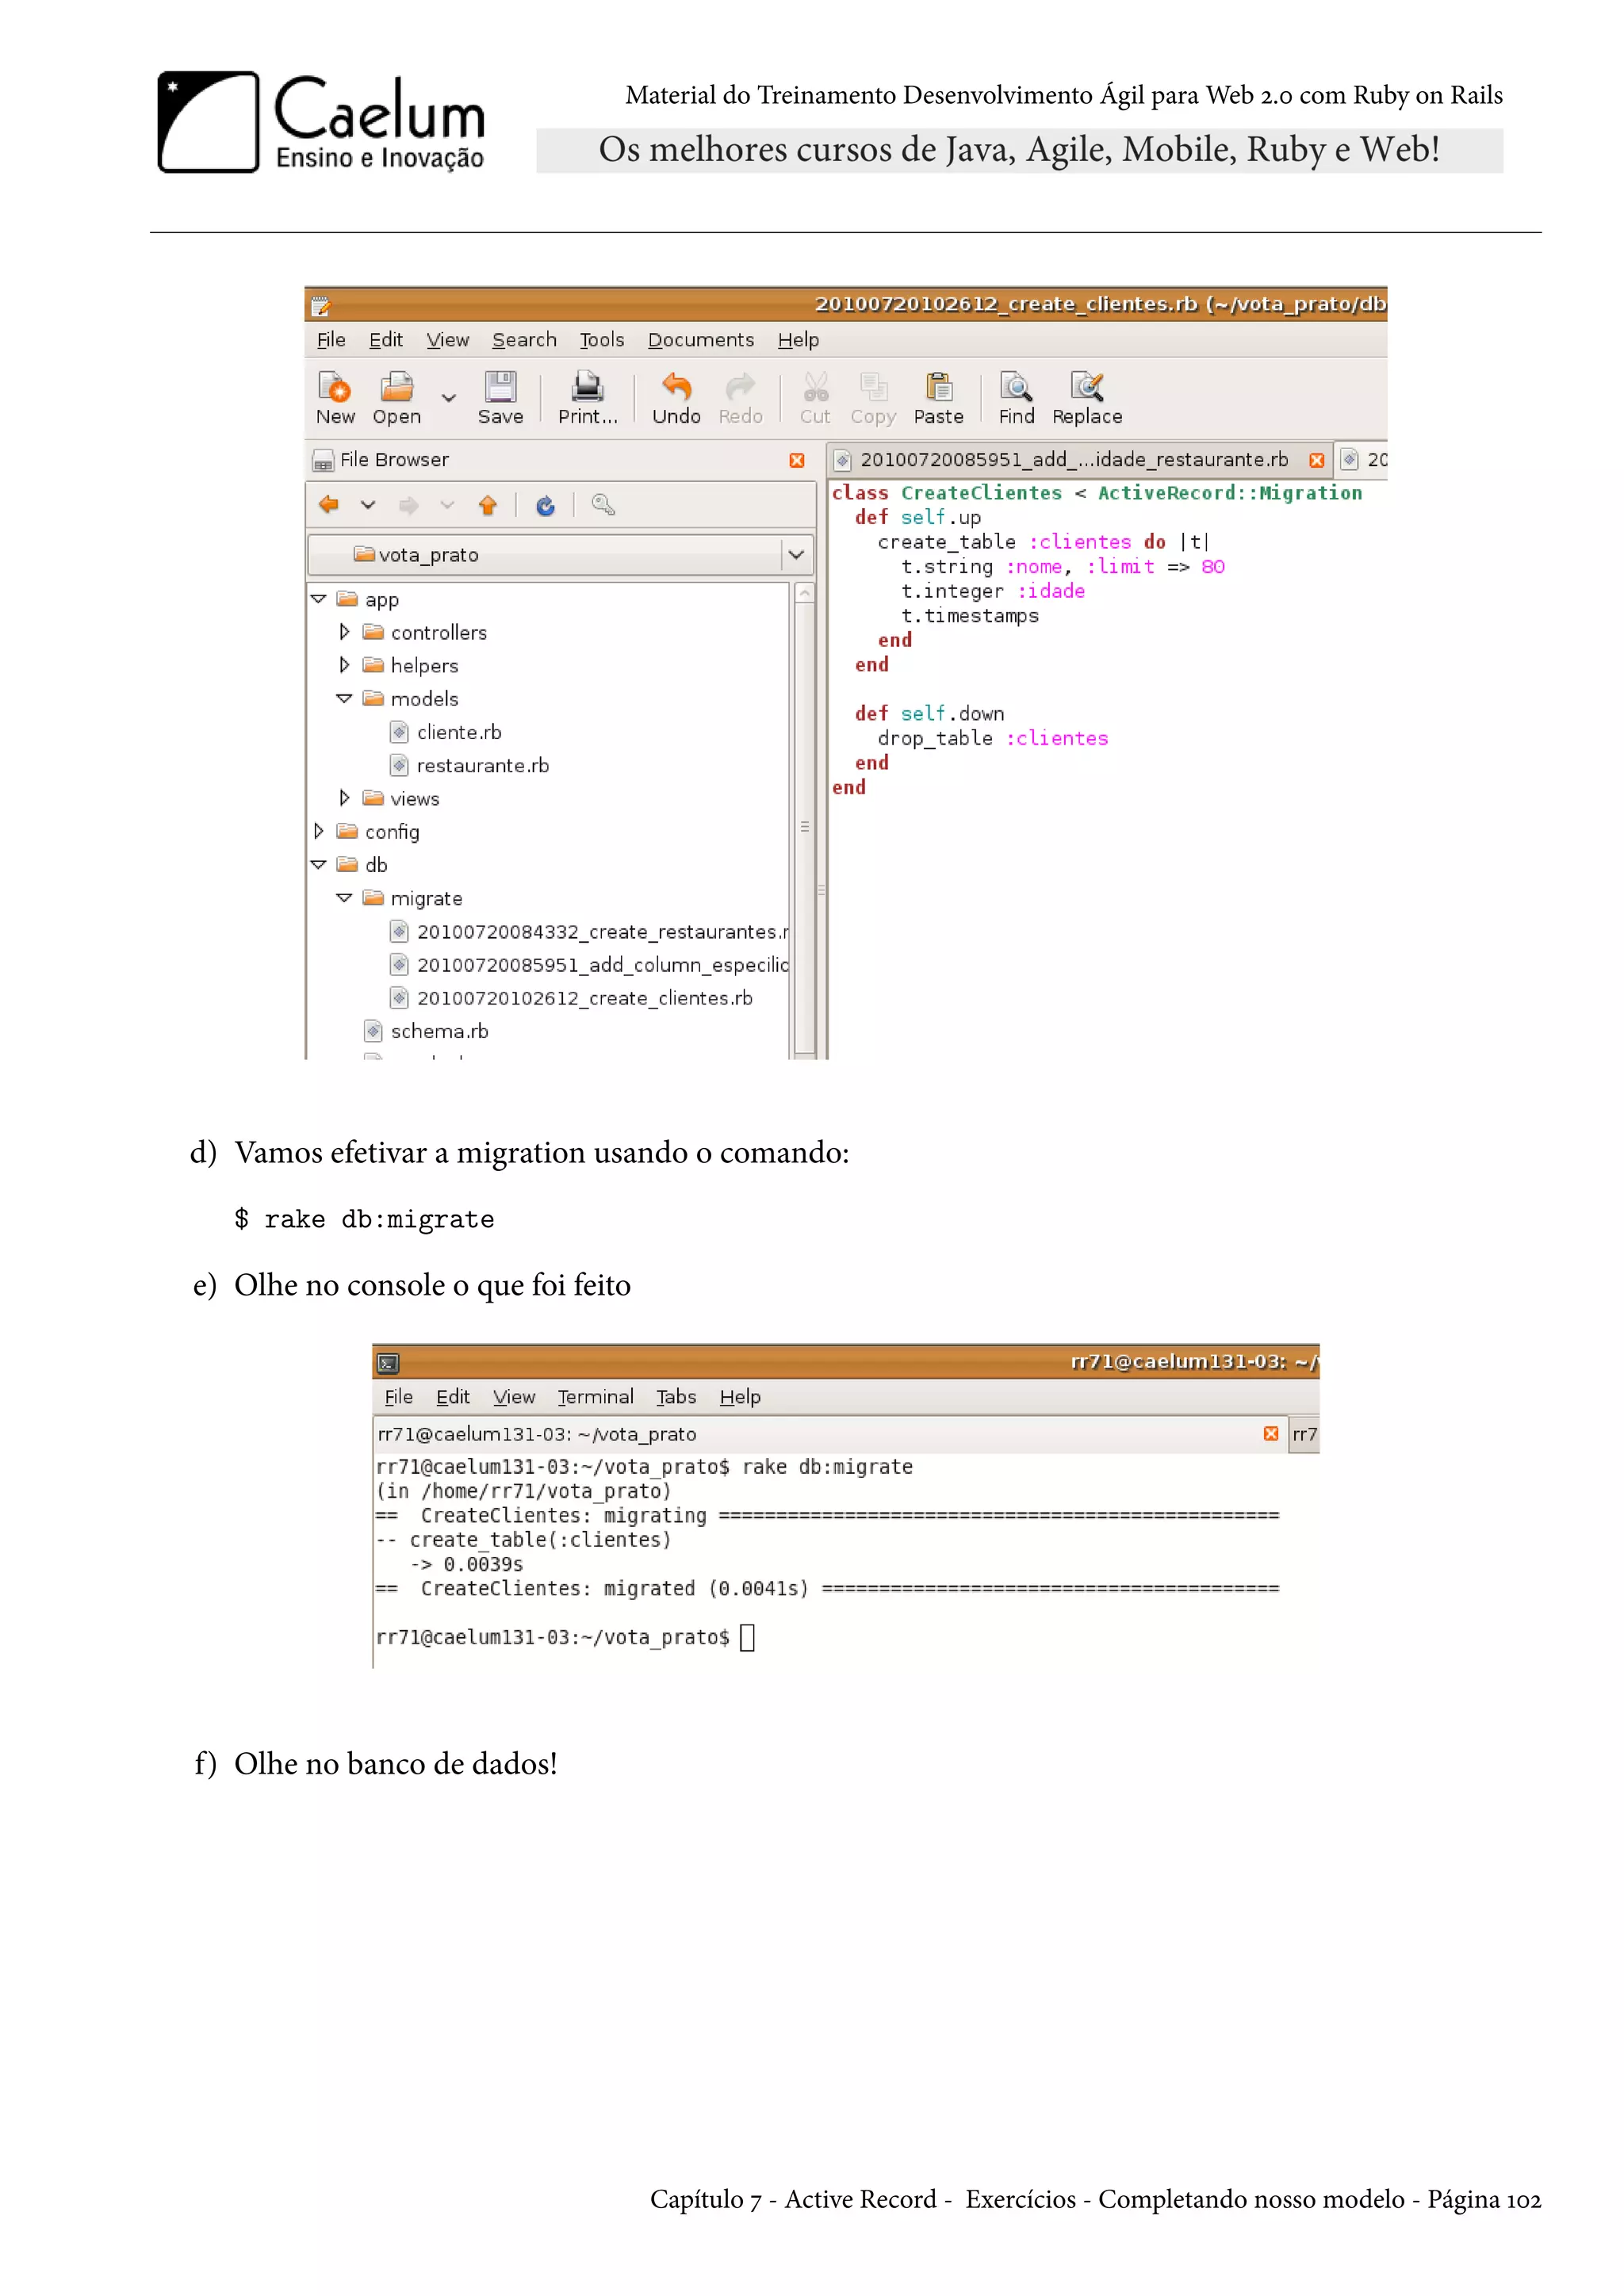Open the terminal's Edit menu
This screenshot has height=2296, width=1624.
click(x=452, y=1397)
